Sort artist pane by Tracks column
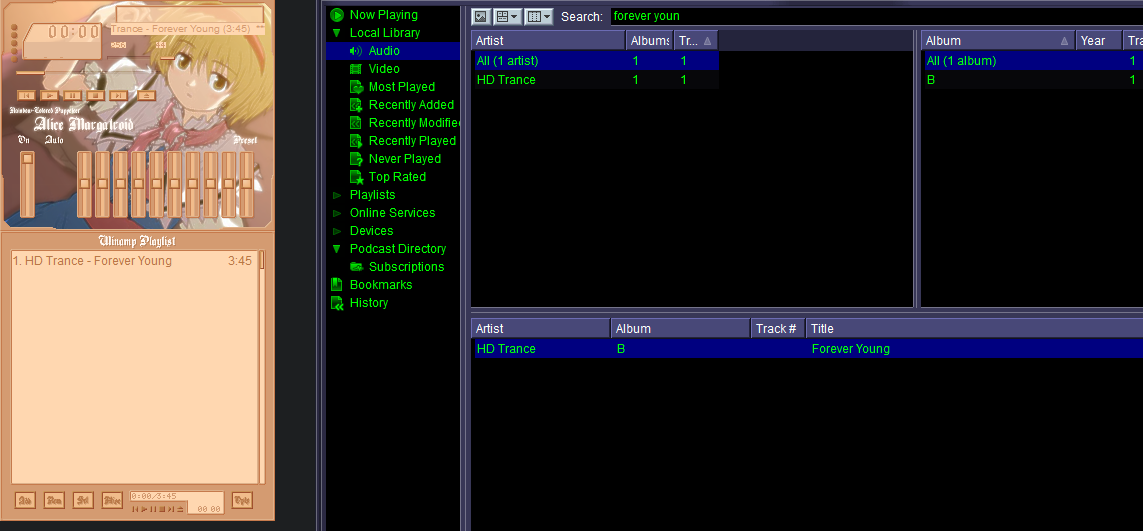Image resolution: width=1143 pixels, height=531 pixels. [696, 41]
